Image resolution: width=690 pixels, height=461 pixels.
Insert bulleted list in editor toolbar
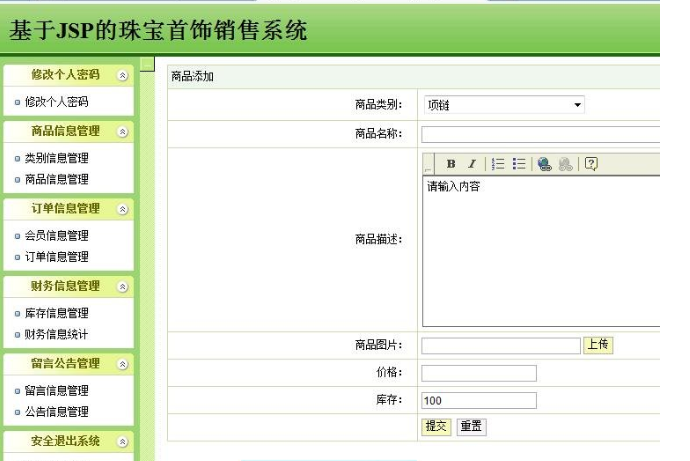(519, 164)
